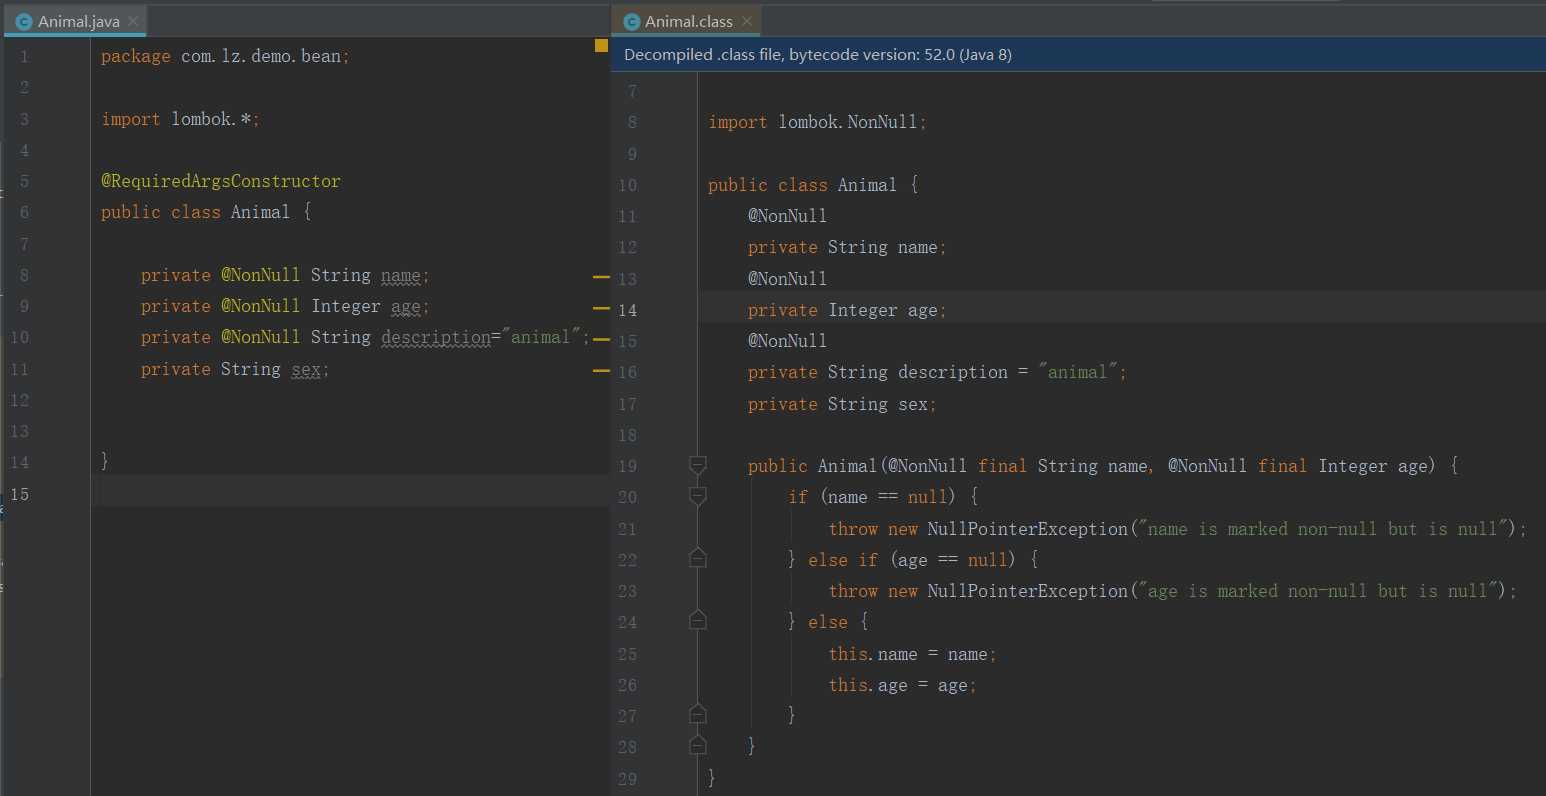Click the warning stripe beside the name field line
Image resolution: width=1546 pixels, height=796 pixels.
[x=601, y=276]
